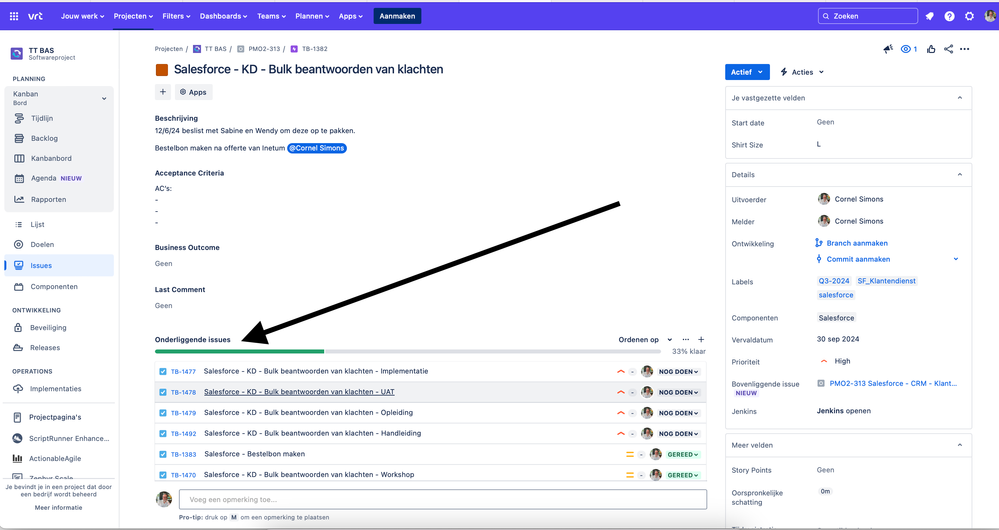
Task: Open Implementaties in the sidebar
Action: coord(56,389)
